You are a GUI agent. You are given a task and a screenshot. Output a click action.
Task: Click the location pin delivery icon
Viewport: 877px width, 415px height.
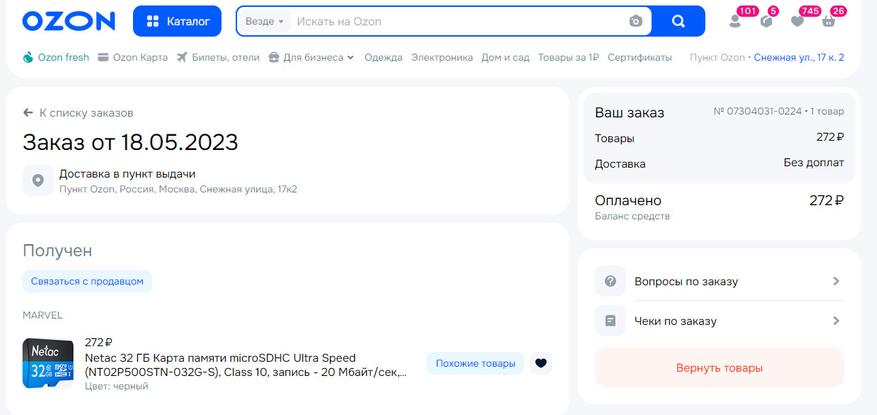(x=37, y=180)
